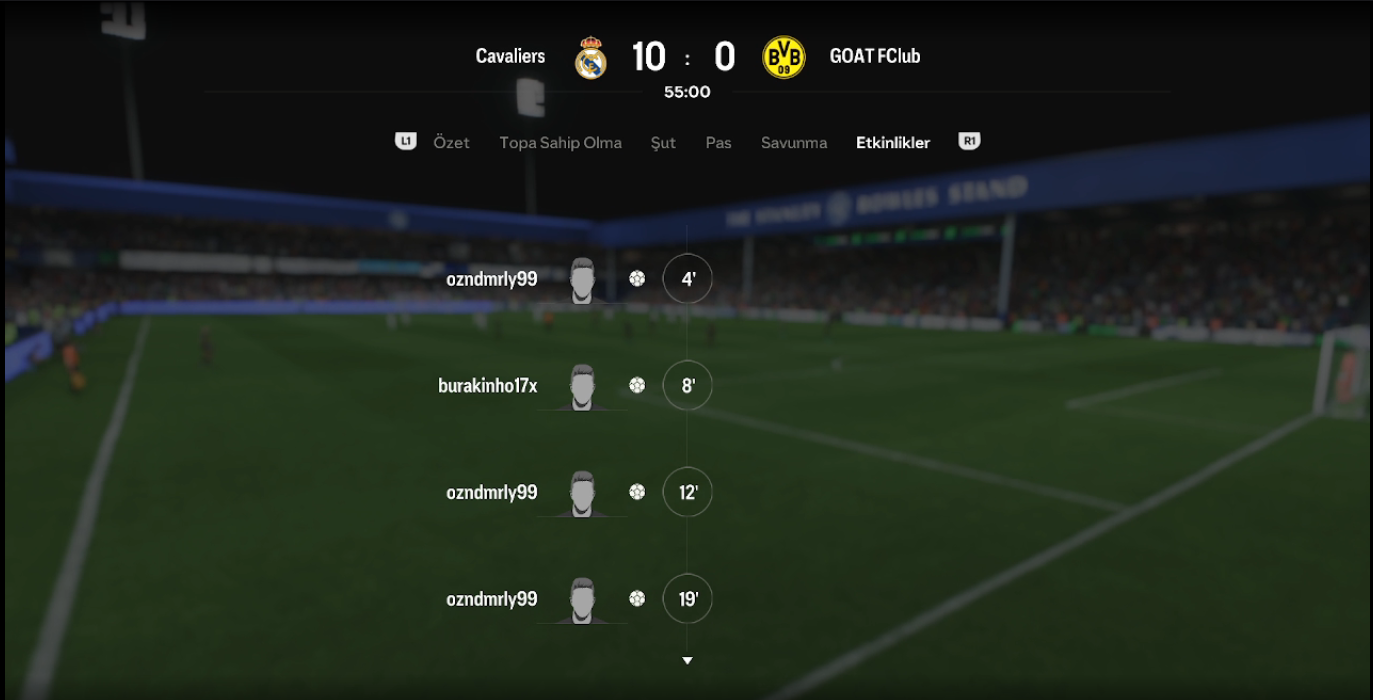Go to the Savunma tab
This screenshot has height=700, width=1373.
tap(794, 143)
